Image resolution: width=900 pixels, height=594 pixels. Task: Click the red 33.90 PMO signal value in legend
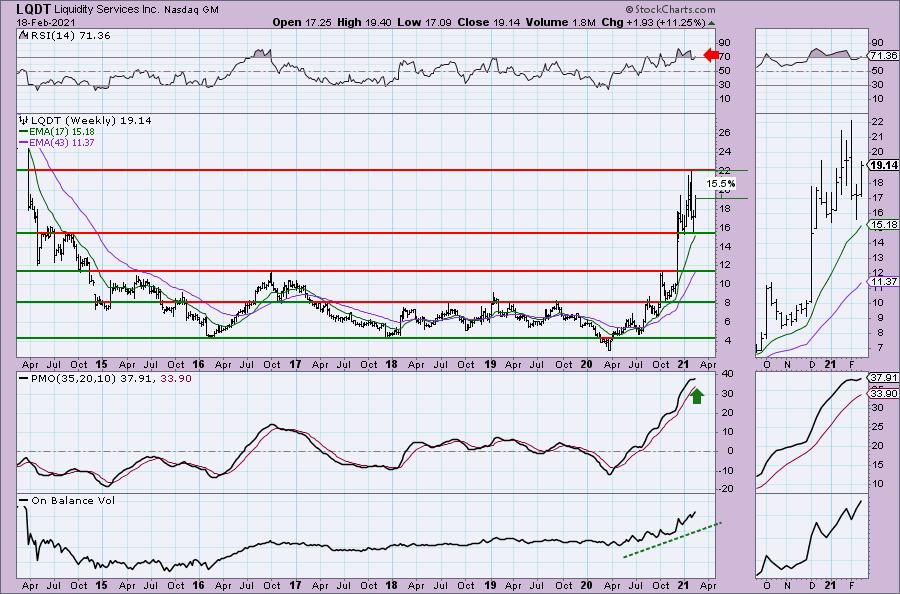click(x=178, y=379)
